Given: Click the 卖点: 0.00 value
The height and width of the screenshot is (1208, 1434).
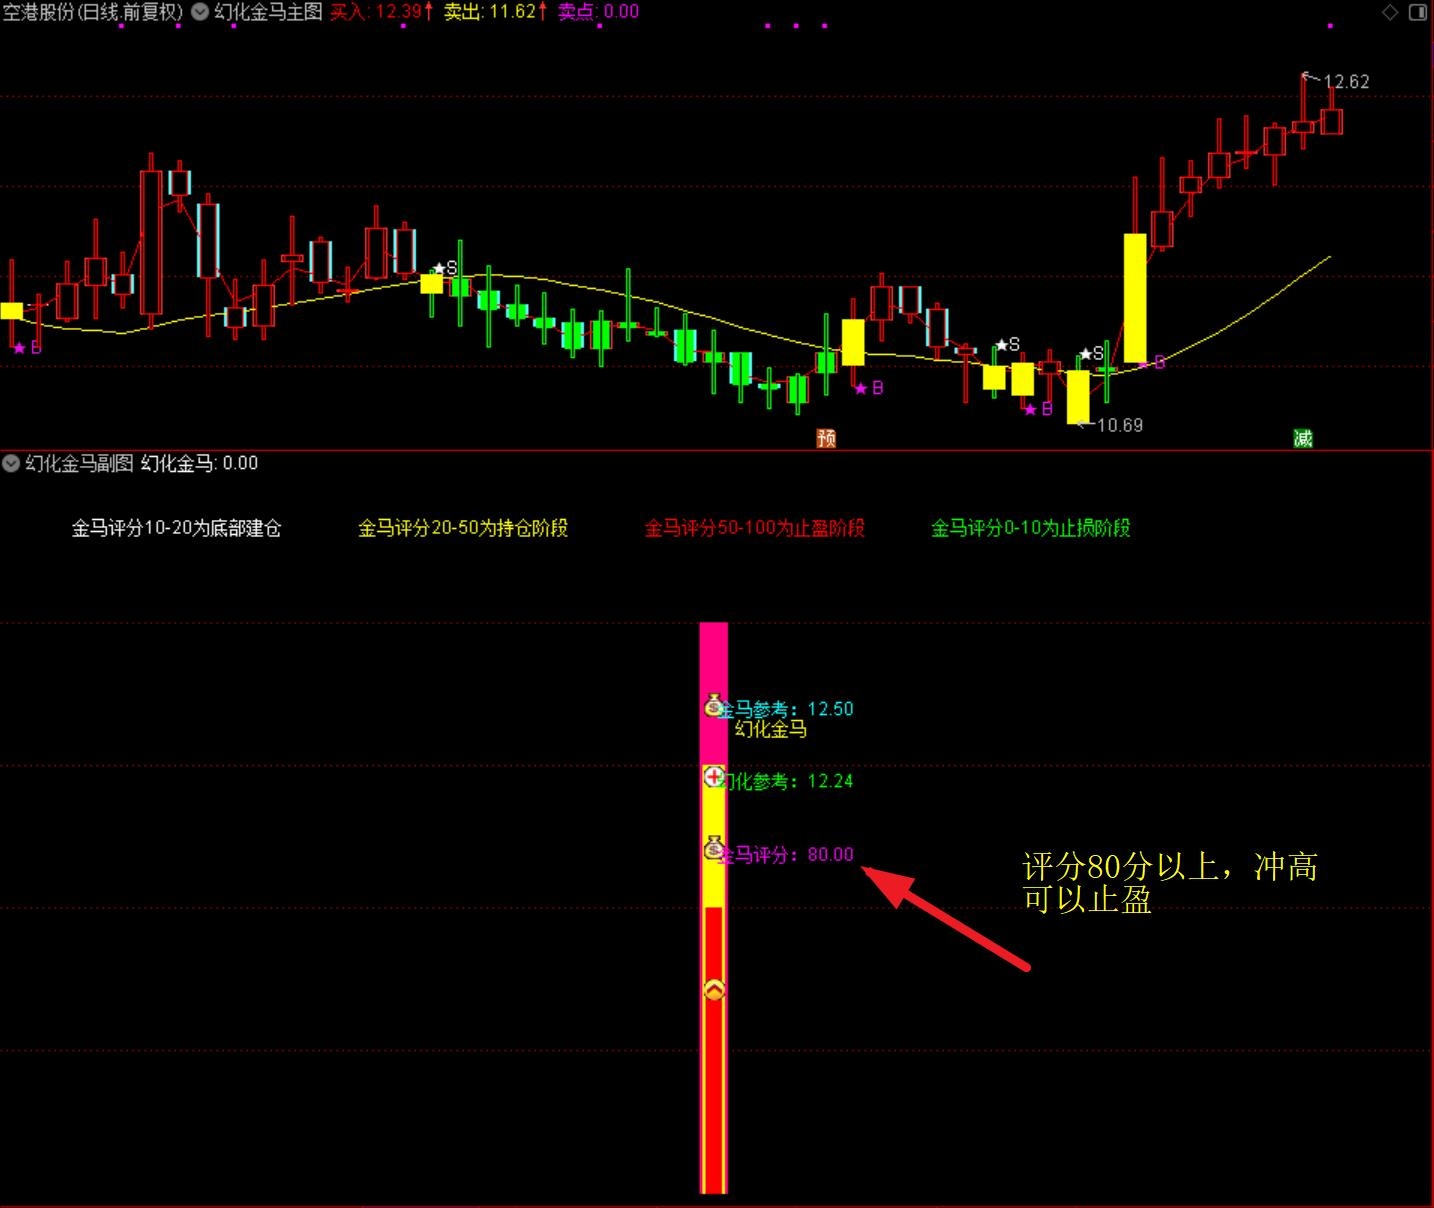Looking at the screenshot, I should coord(598,12).
